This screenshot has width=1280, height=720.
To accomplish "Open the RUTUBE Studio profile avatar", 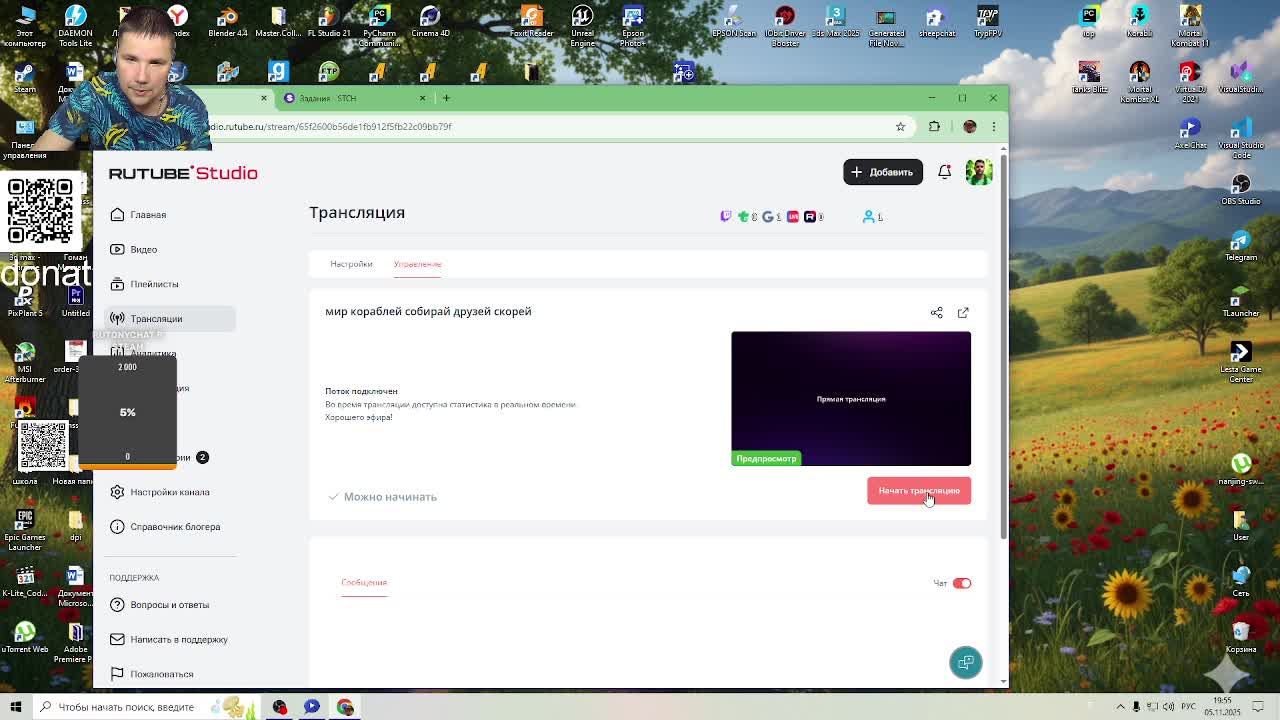I will point(979,172).
